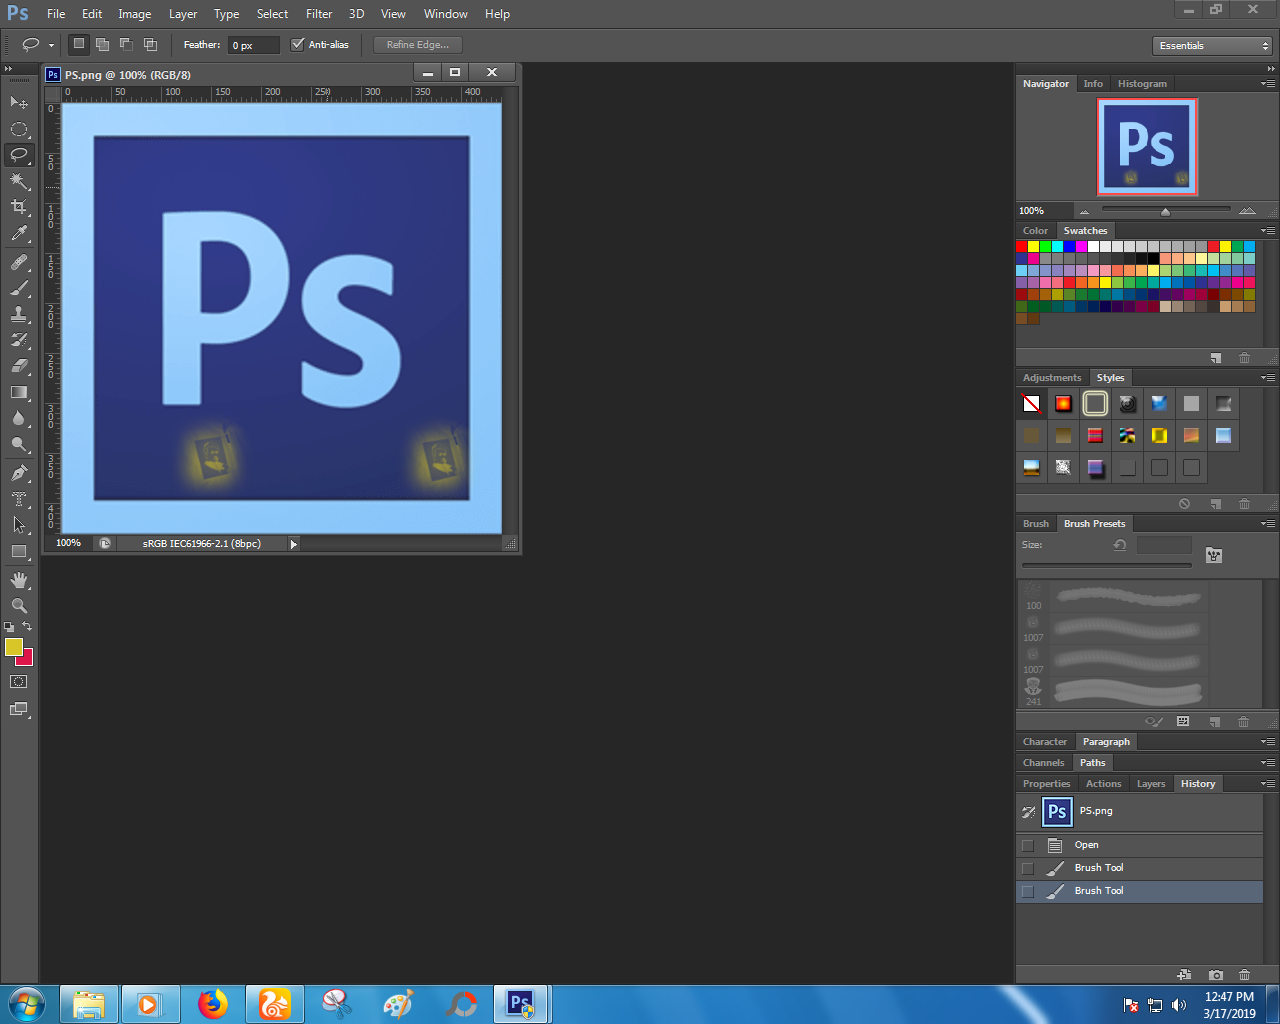This screenshot has height=1024, width=1280.
Task: Activate the Eraser tool
Action: [19, 366]
